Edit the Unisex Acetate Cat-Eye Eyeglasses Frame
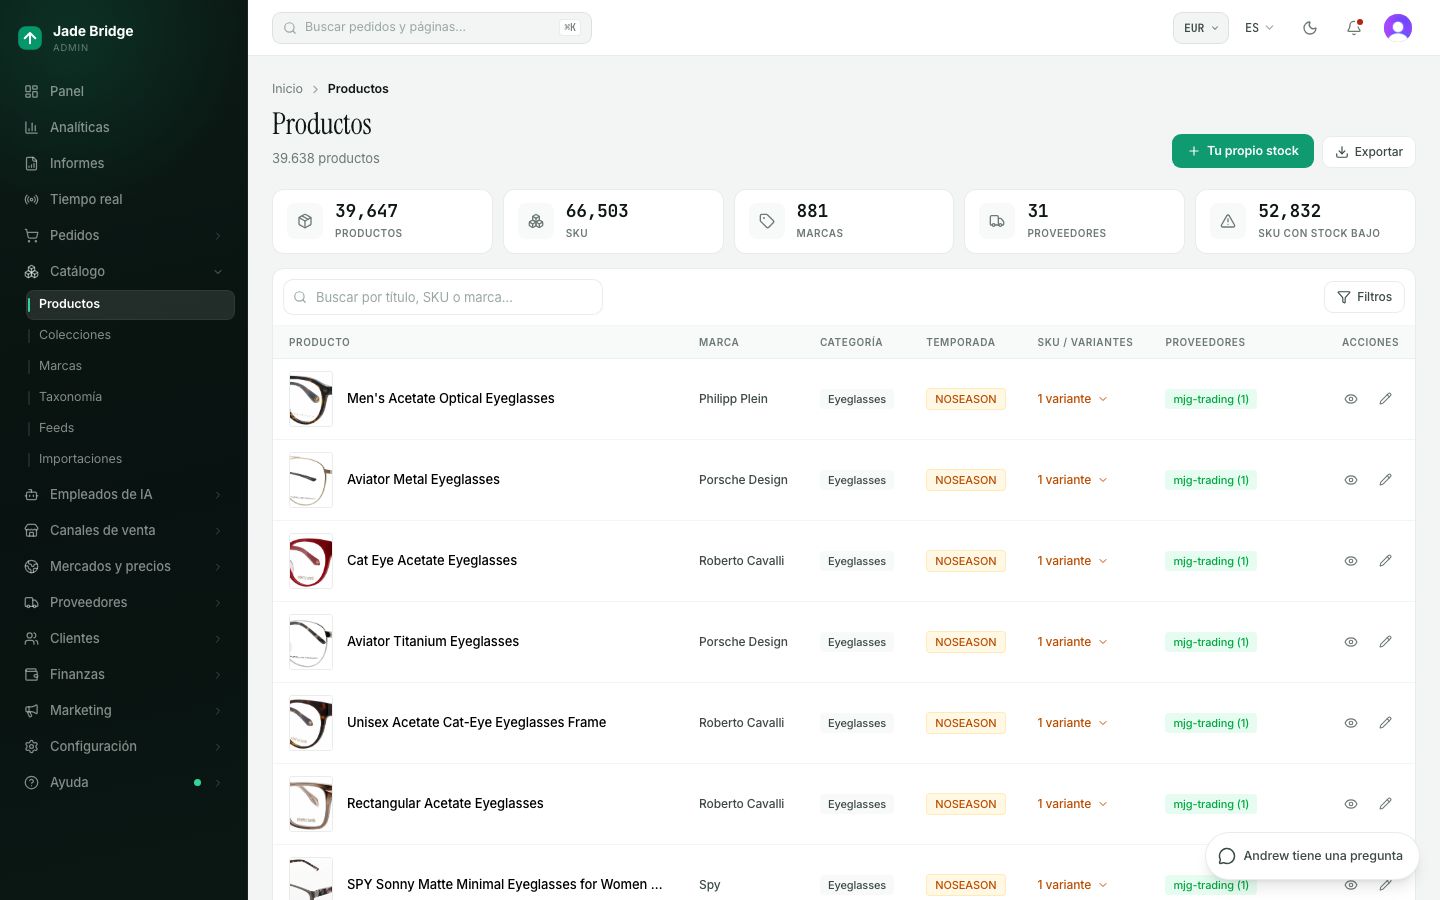1440x900 pixels. (x=1385, y=723)
